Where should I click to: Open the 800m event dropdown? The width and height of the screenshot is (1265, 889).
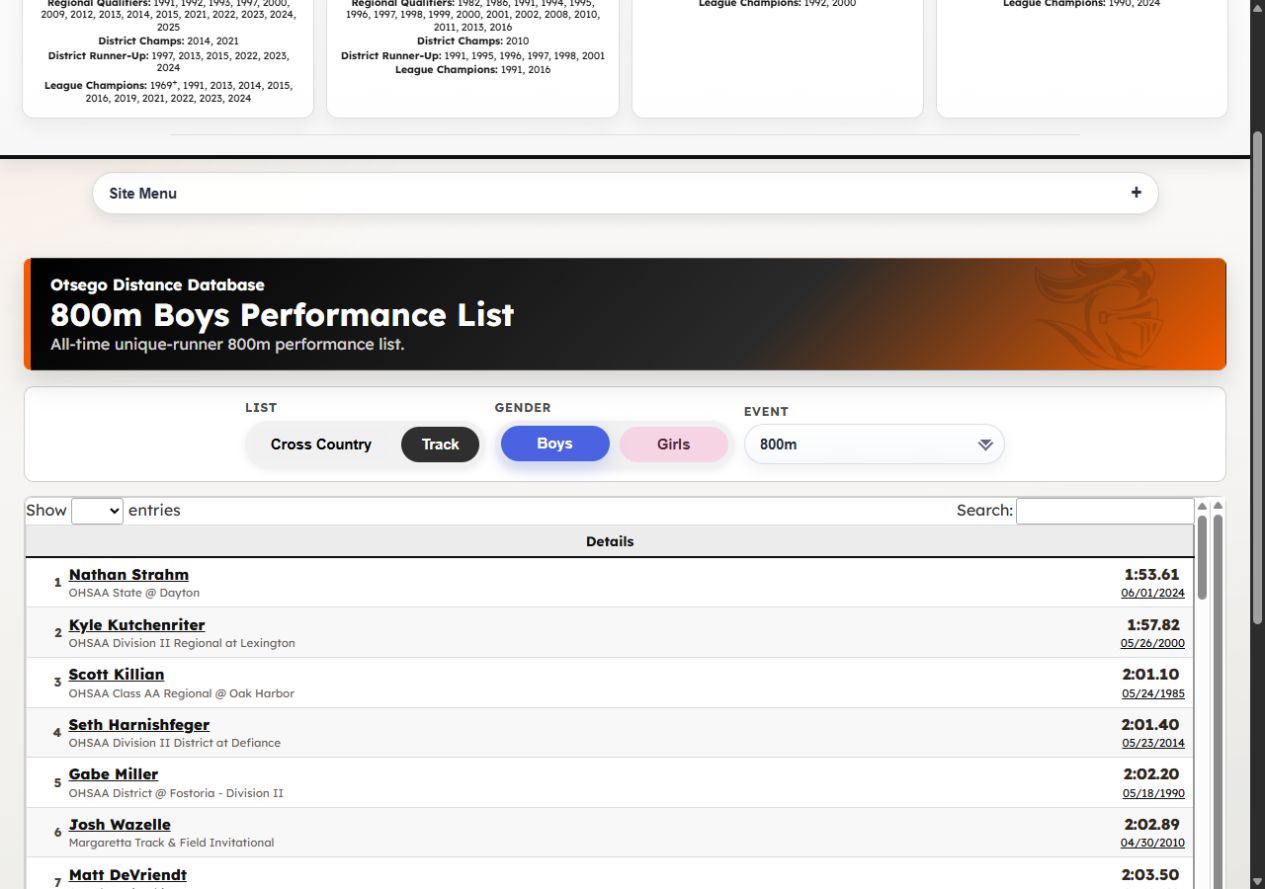coord(874,444)
